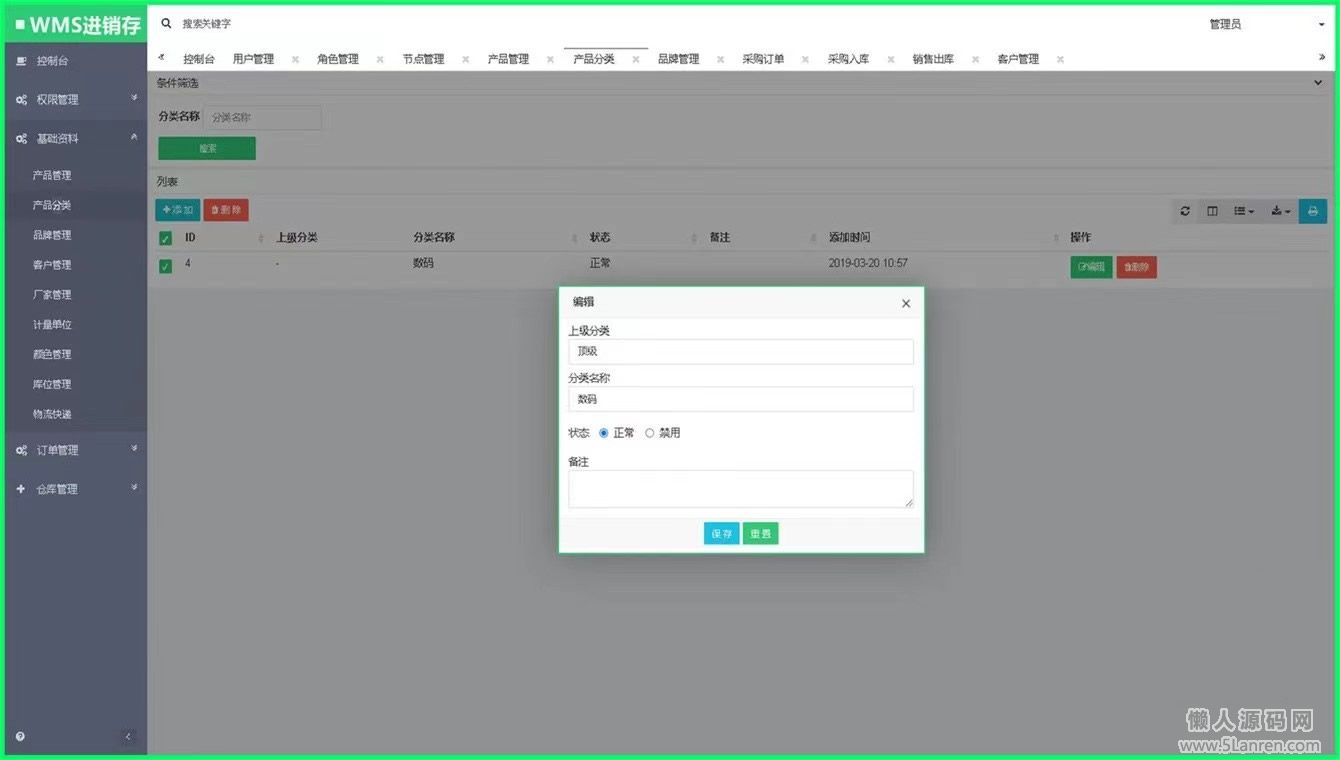Screen dimensions: 1340x760
Task: Open 产品管理 in the sidebar
Action: pyautogui.click(x=52, y=175)
